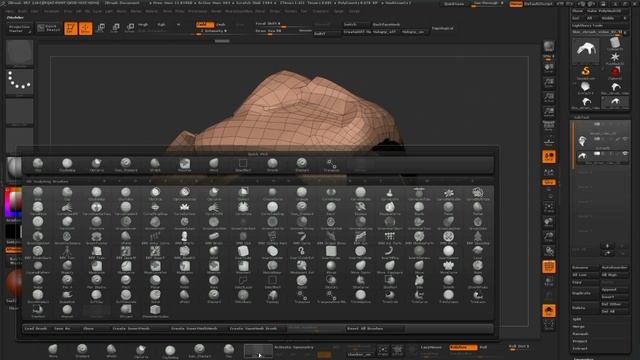This screenshot has height=360, width=640.
Task: Choose the ClayTubes brush in brush grid
Action: 126,194
